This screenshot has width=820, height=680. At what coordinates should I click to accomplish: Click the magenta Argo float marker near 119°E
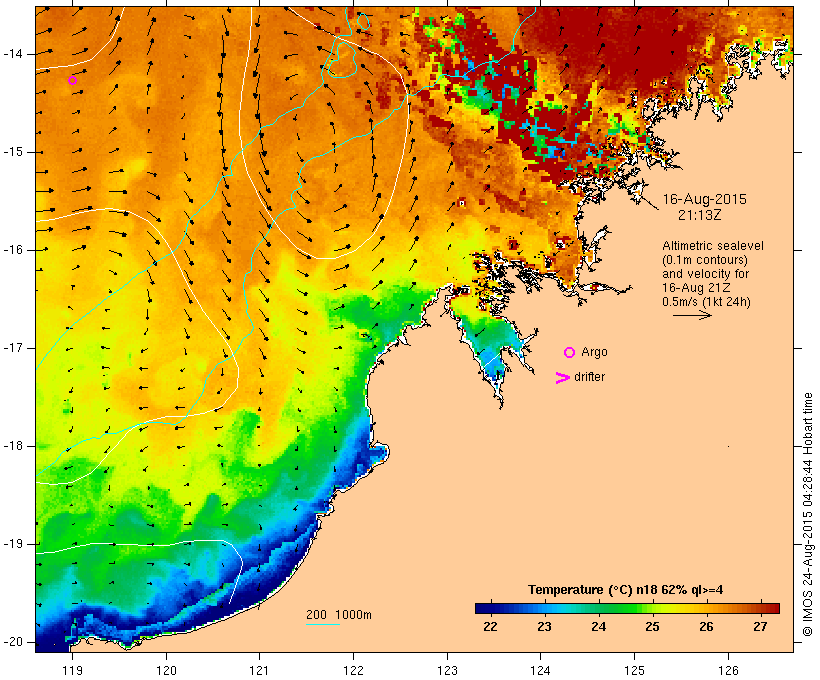72,81
